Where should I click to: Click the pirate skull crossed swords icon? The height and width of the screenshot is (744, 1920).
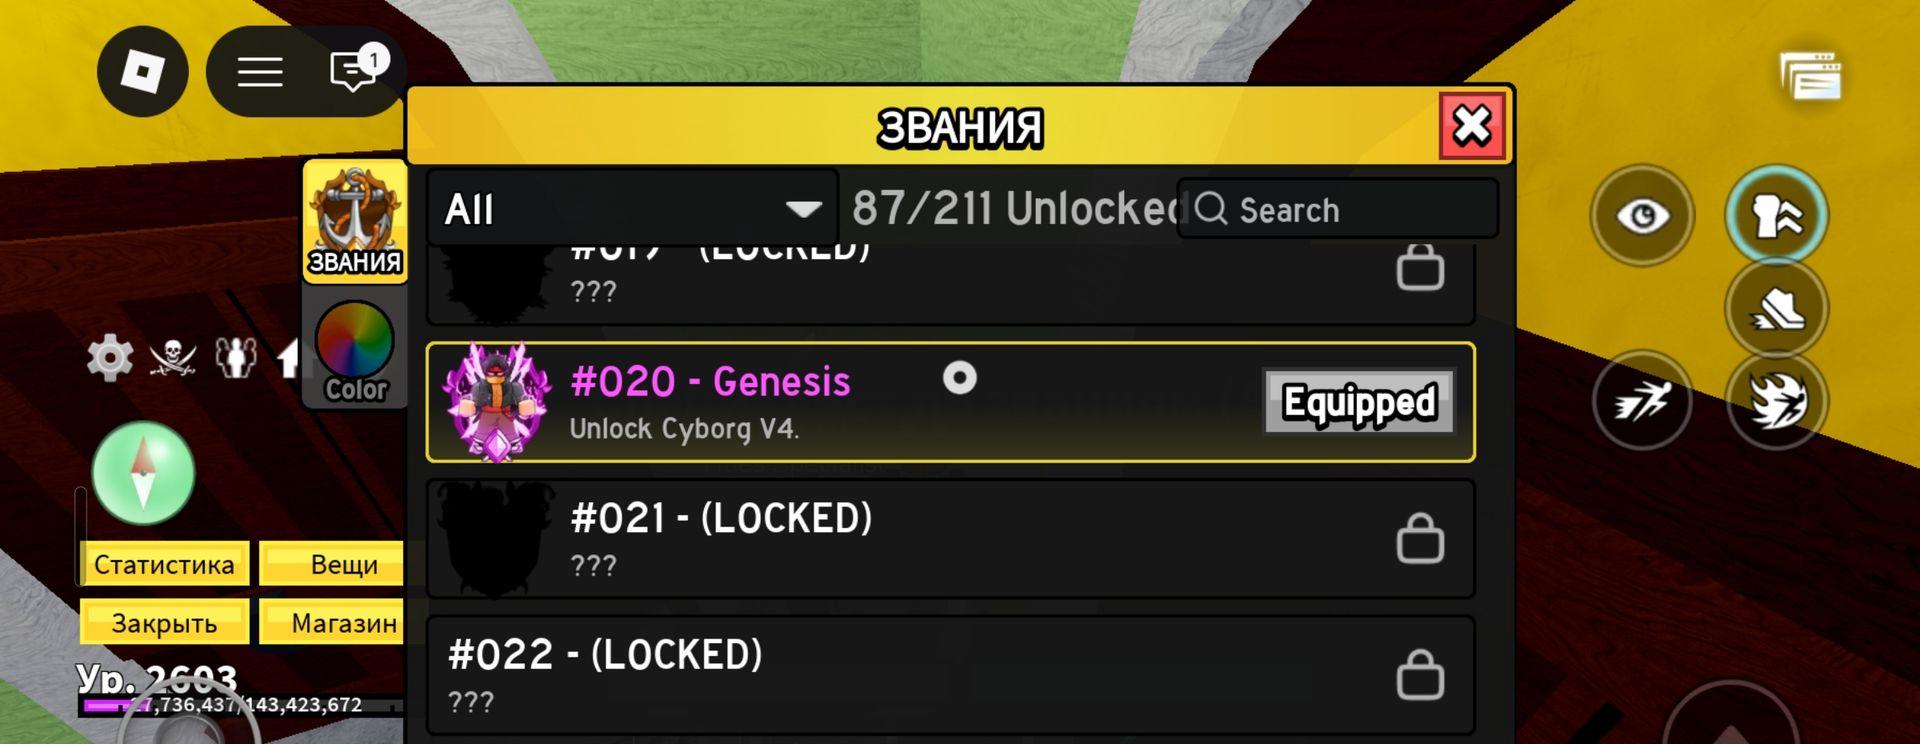coord(172,358)
